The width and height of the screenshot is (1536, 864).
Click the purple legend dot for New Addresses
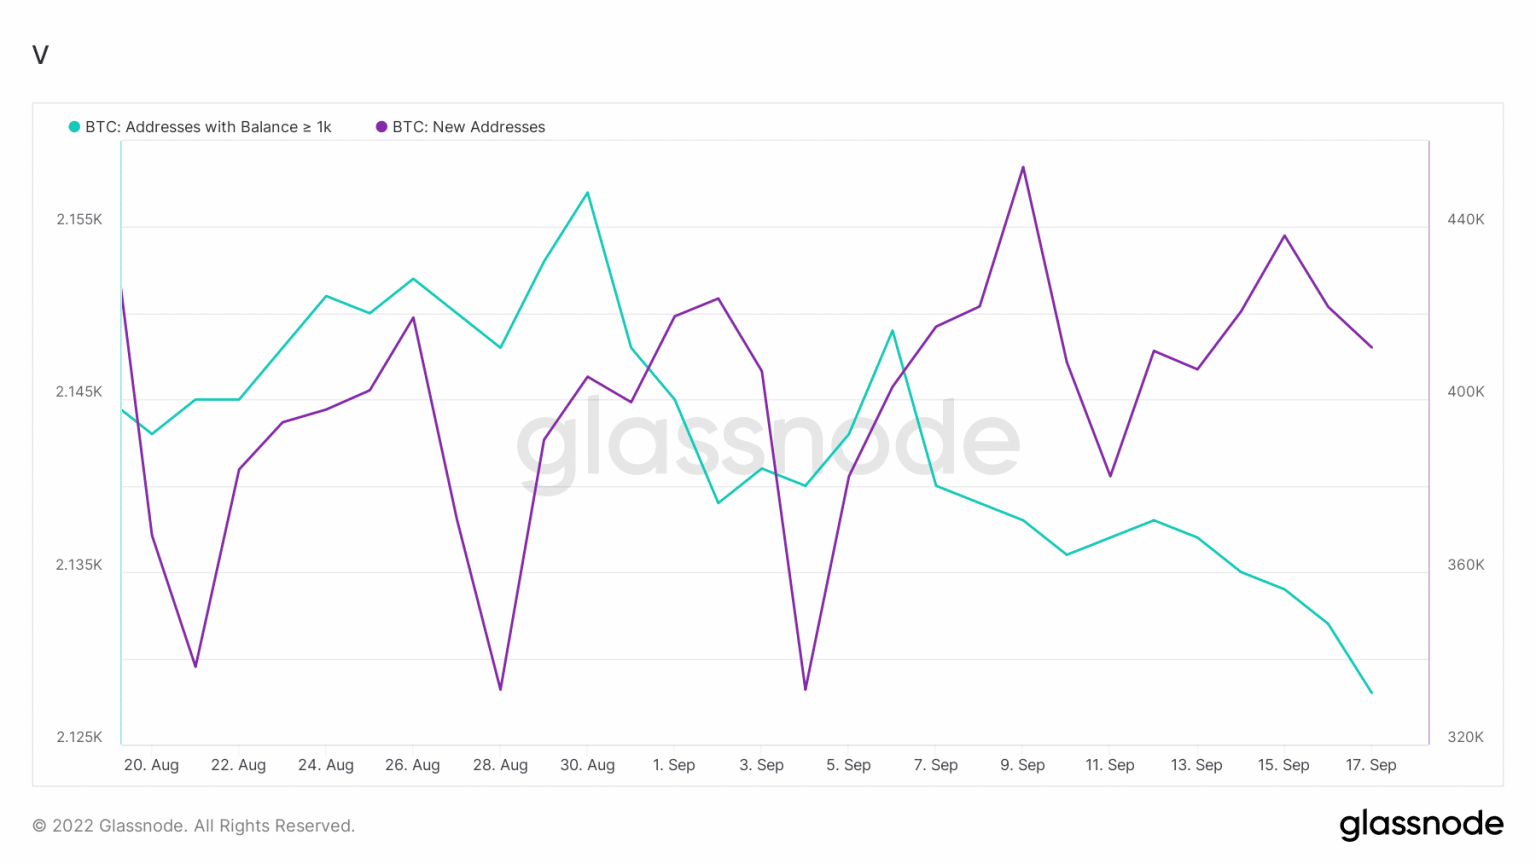coord(381,127)
